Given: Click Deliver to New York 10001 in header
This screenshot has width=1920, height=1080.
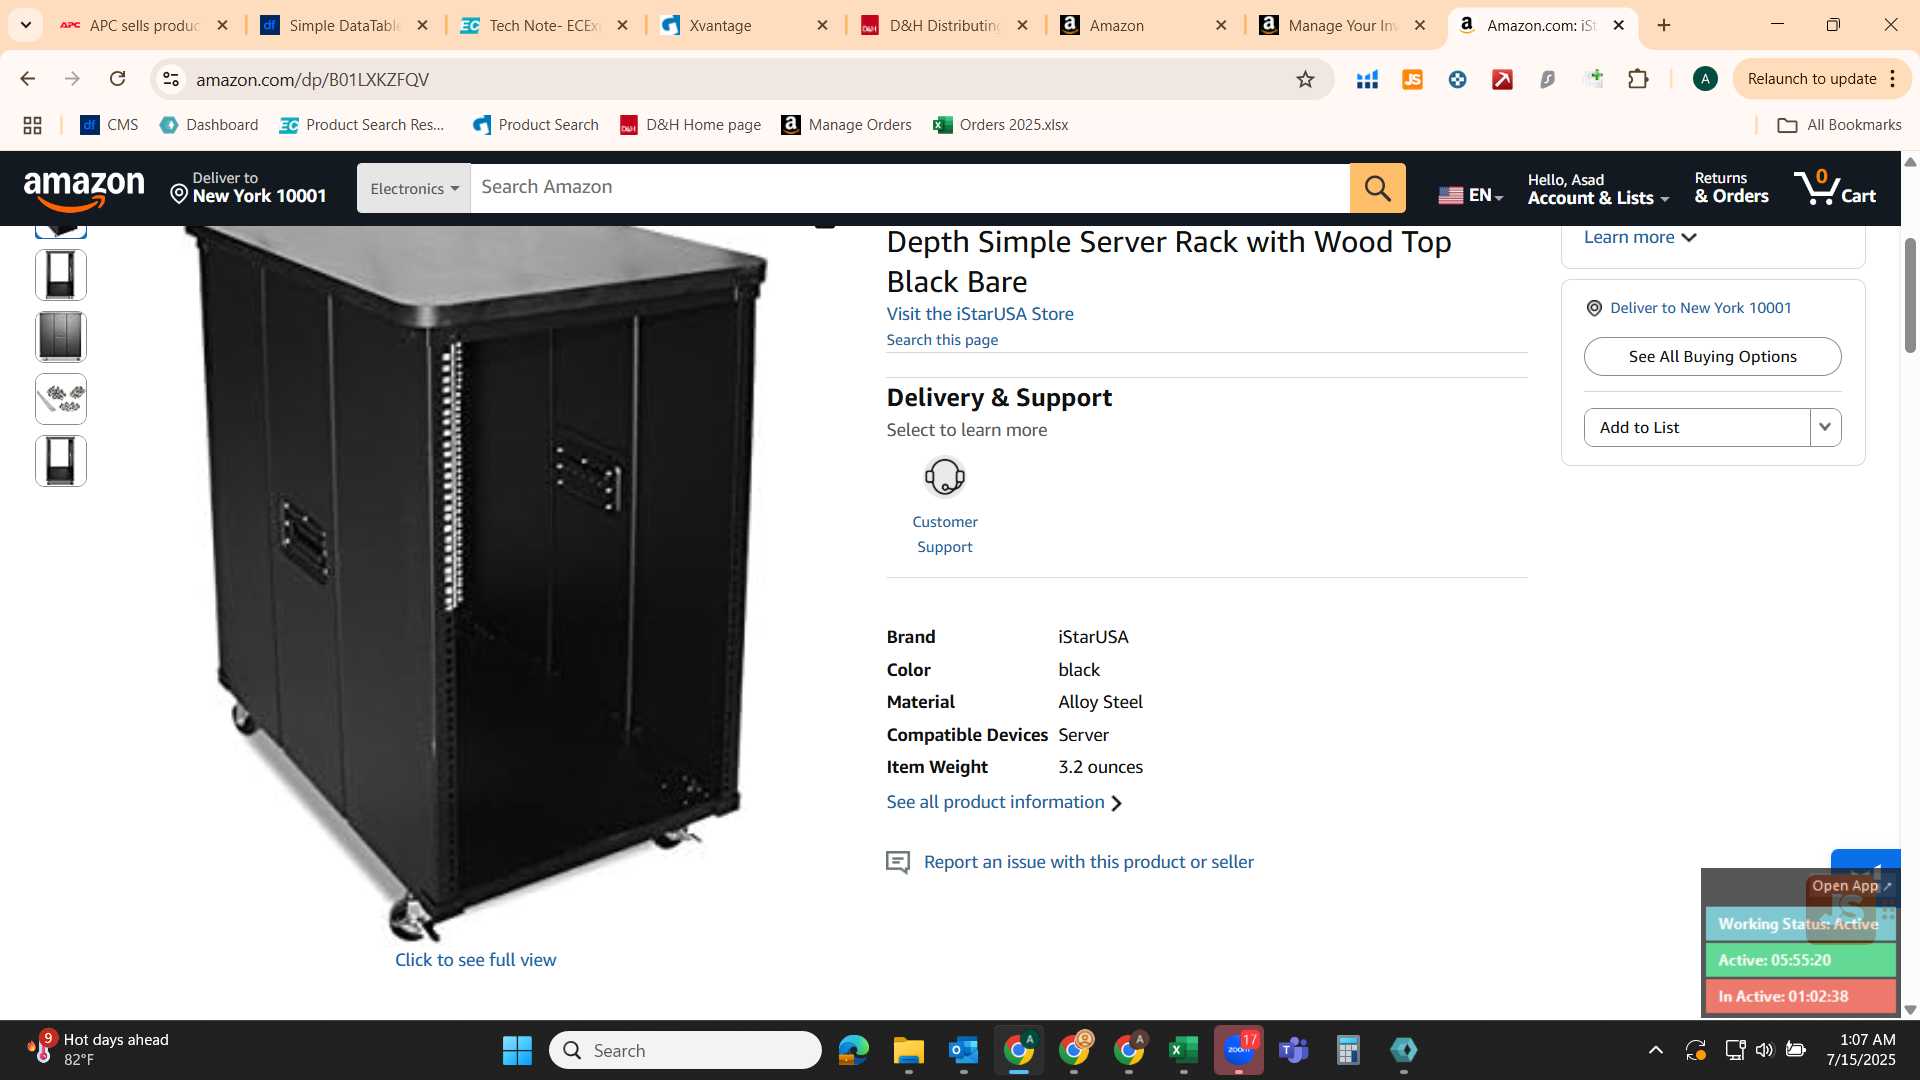Looking at the screenshot, I should pos(248,188).
